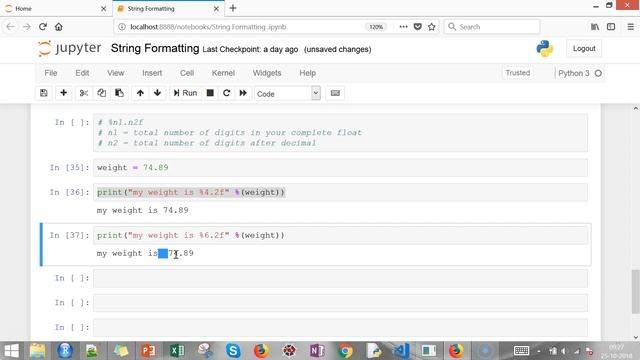Click the Trusted notebook indicator
This screenshot has width=640, height=360.
tap(518, 73)
